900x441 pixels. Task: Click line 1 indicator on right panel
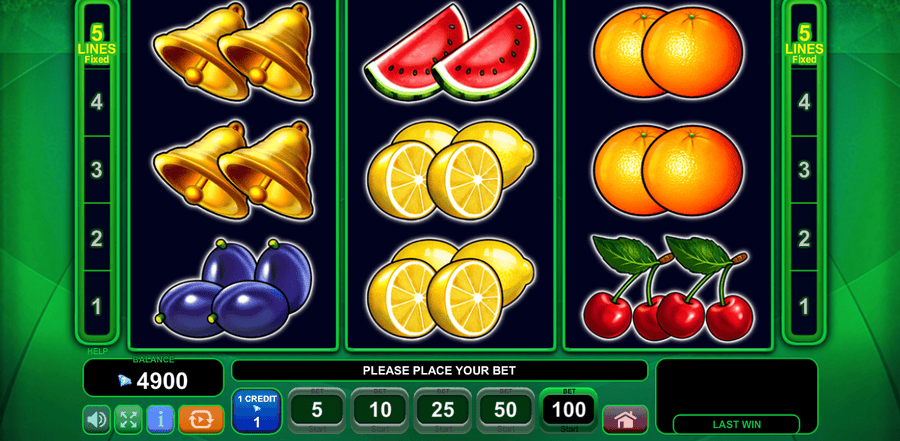coord(804,306)
